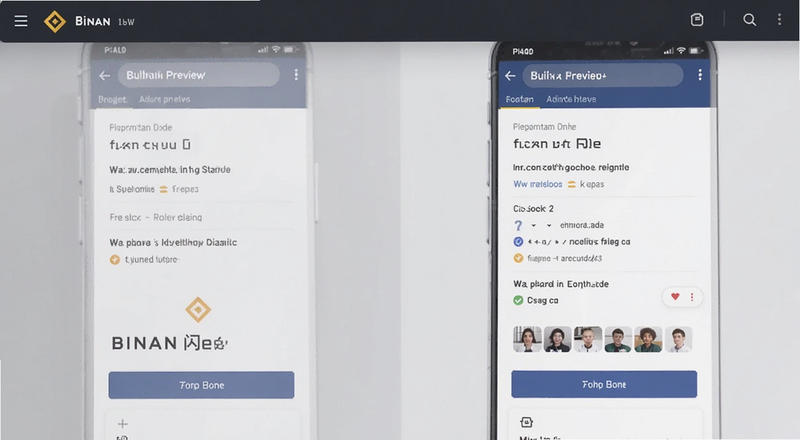The width and height of the screenshot is (800, 440).
Task: Click the yellow swap icon beside 'k epas'
Action: click(571, 184)
